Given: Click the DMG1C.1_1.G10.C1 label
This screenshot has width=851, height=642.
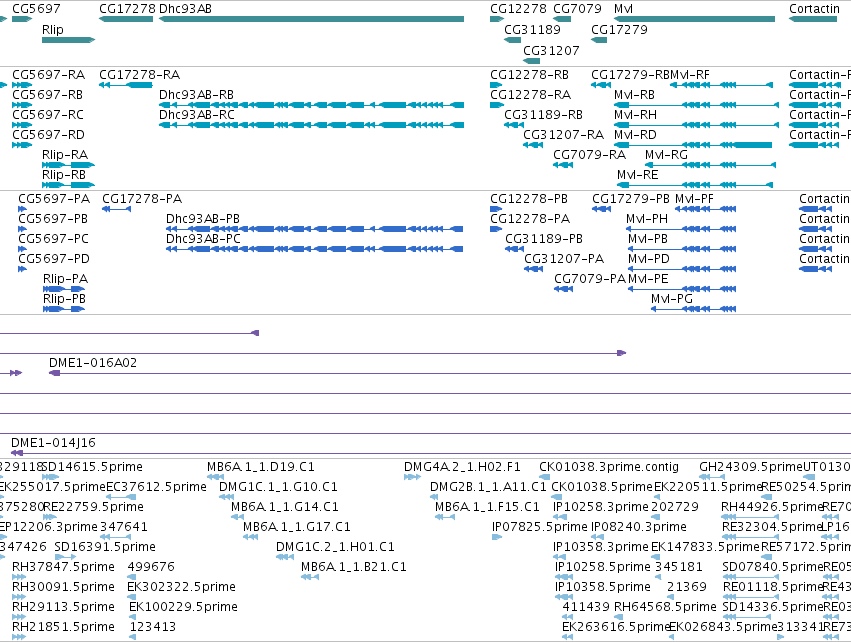Looking at the screenshot, I should (278, 487).
